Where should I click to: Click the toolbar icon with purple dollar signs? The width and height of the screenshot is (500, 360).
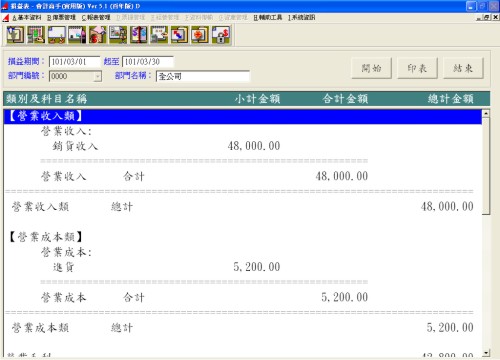[139, 35]
